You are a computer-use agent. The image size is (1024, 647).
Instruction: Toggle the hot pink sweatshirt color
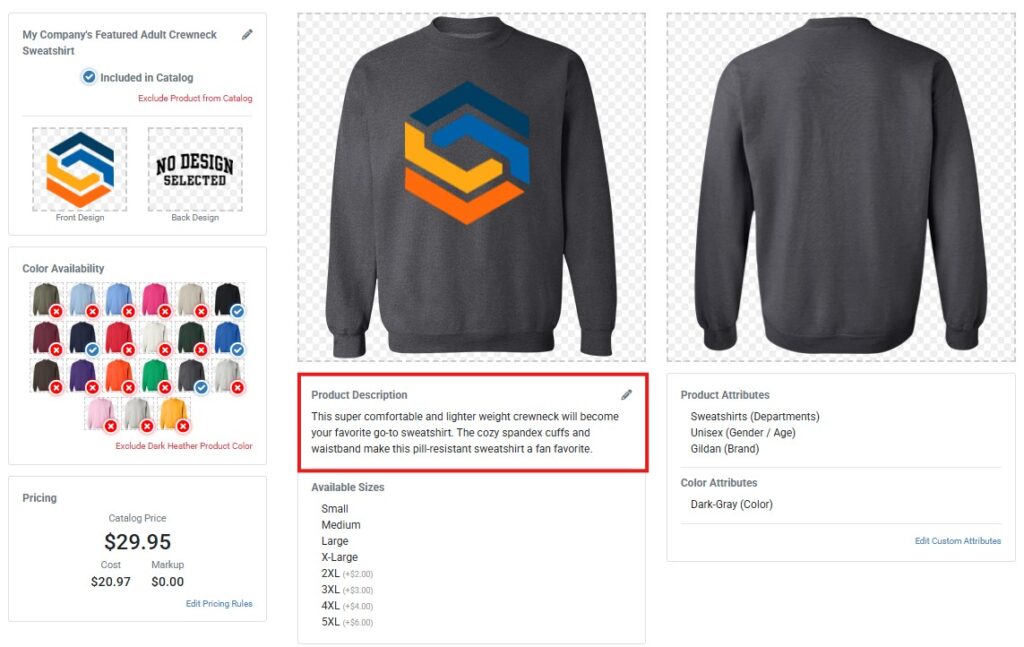(x=156, y=300)
